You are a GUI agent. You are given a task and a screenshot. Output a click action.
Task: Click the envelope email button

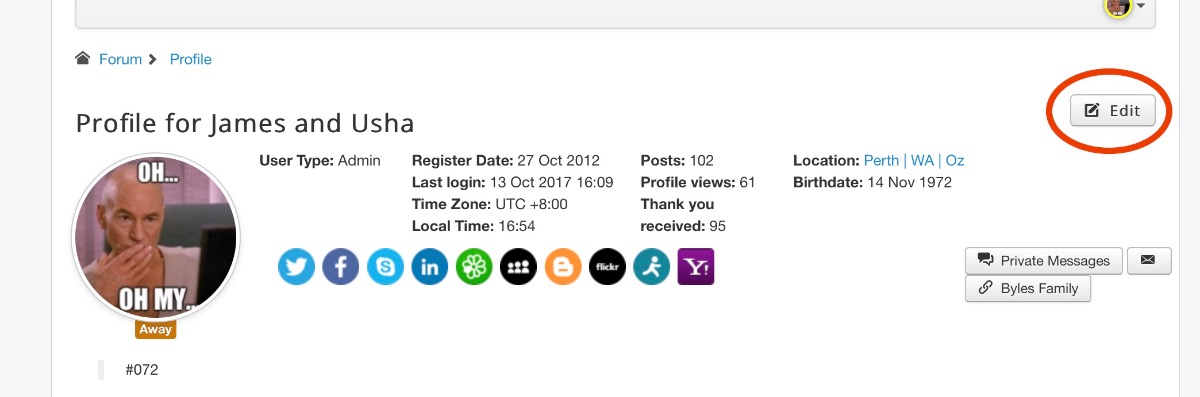point(1148,260)
